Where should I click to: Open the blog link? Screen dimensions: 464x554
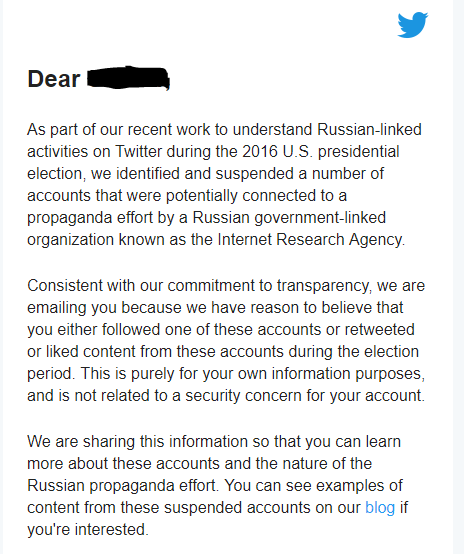pos(380,507)
